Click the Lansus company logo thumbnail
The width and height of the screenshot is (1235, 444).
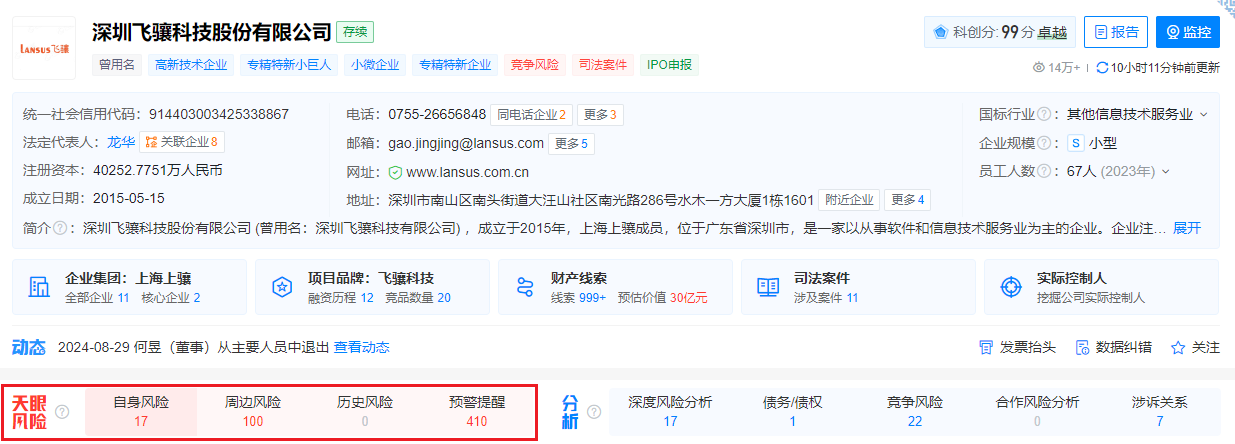click(46, 48)
